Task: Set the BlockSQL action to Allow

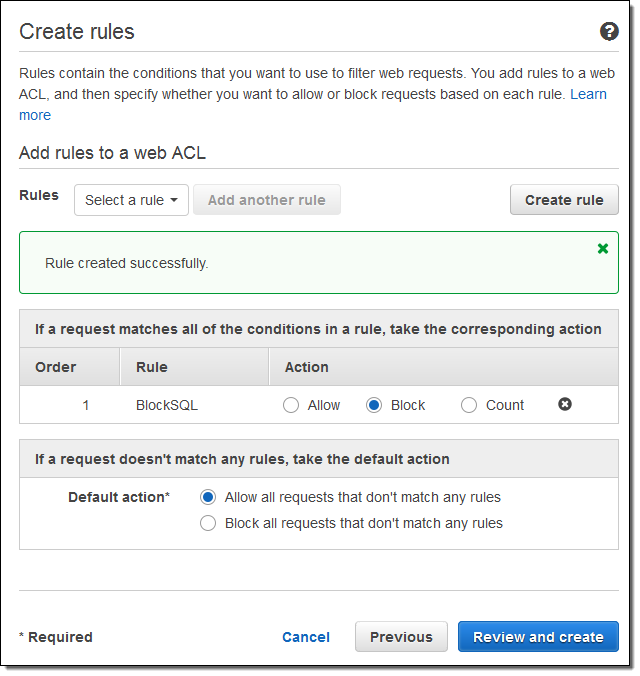Action: tap(291, 405)
